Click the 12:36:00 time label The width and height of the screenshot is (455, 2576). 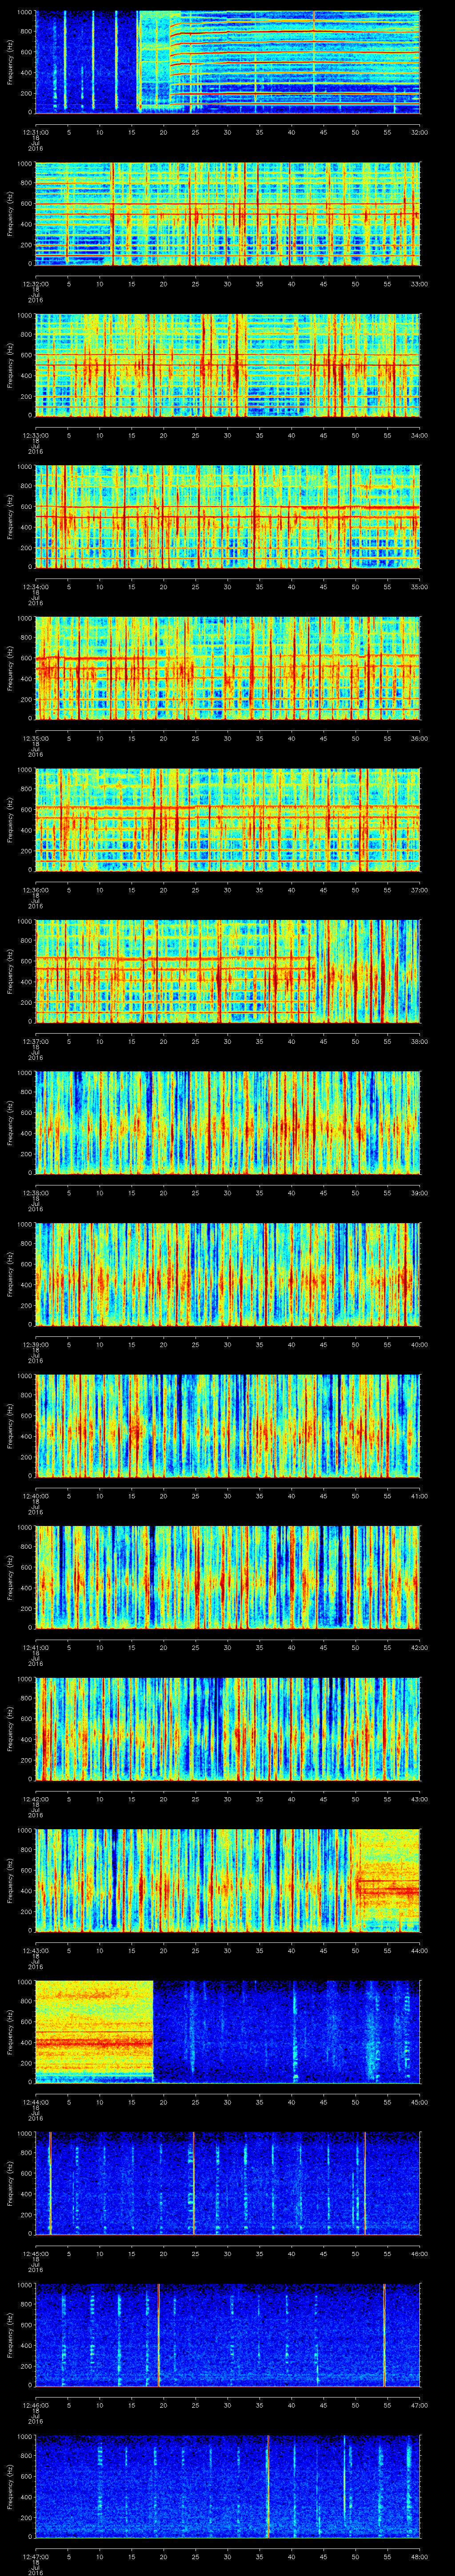click(x=36, y=890)
